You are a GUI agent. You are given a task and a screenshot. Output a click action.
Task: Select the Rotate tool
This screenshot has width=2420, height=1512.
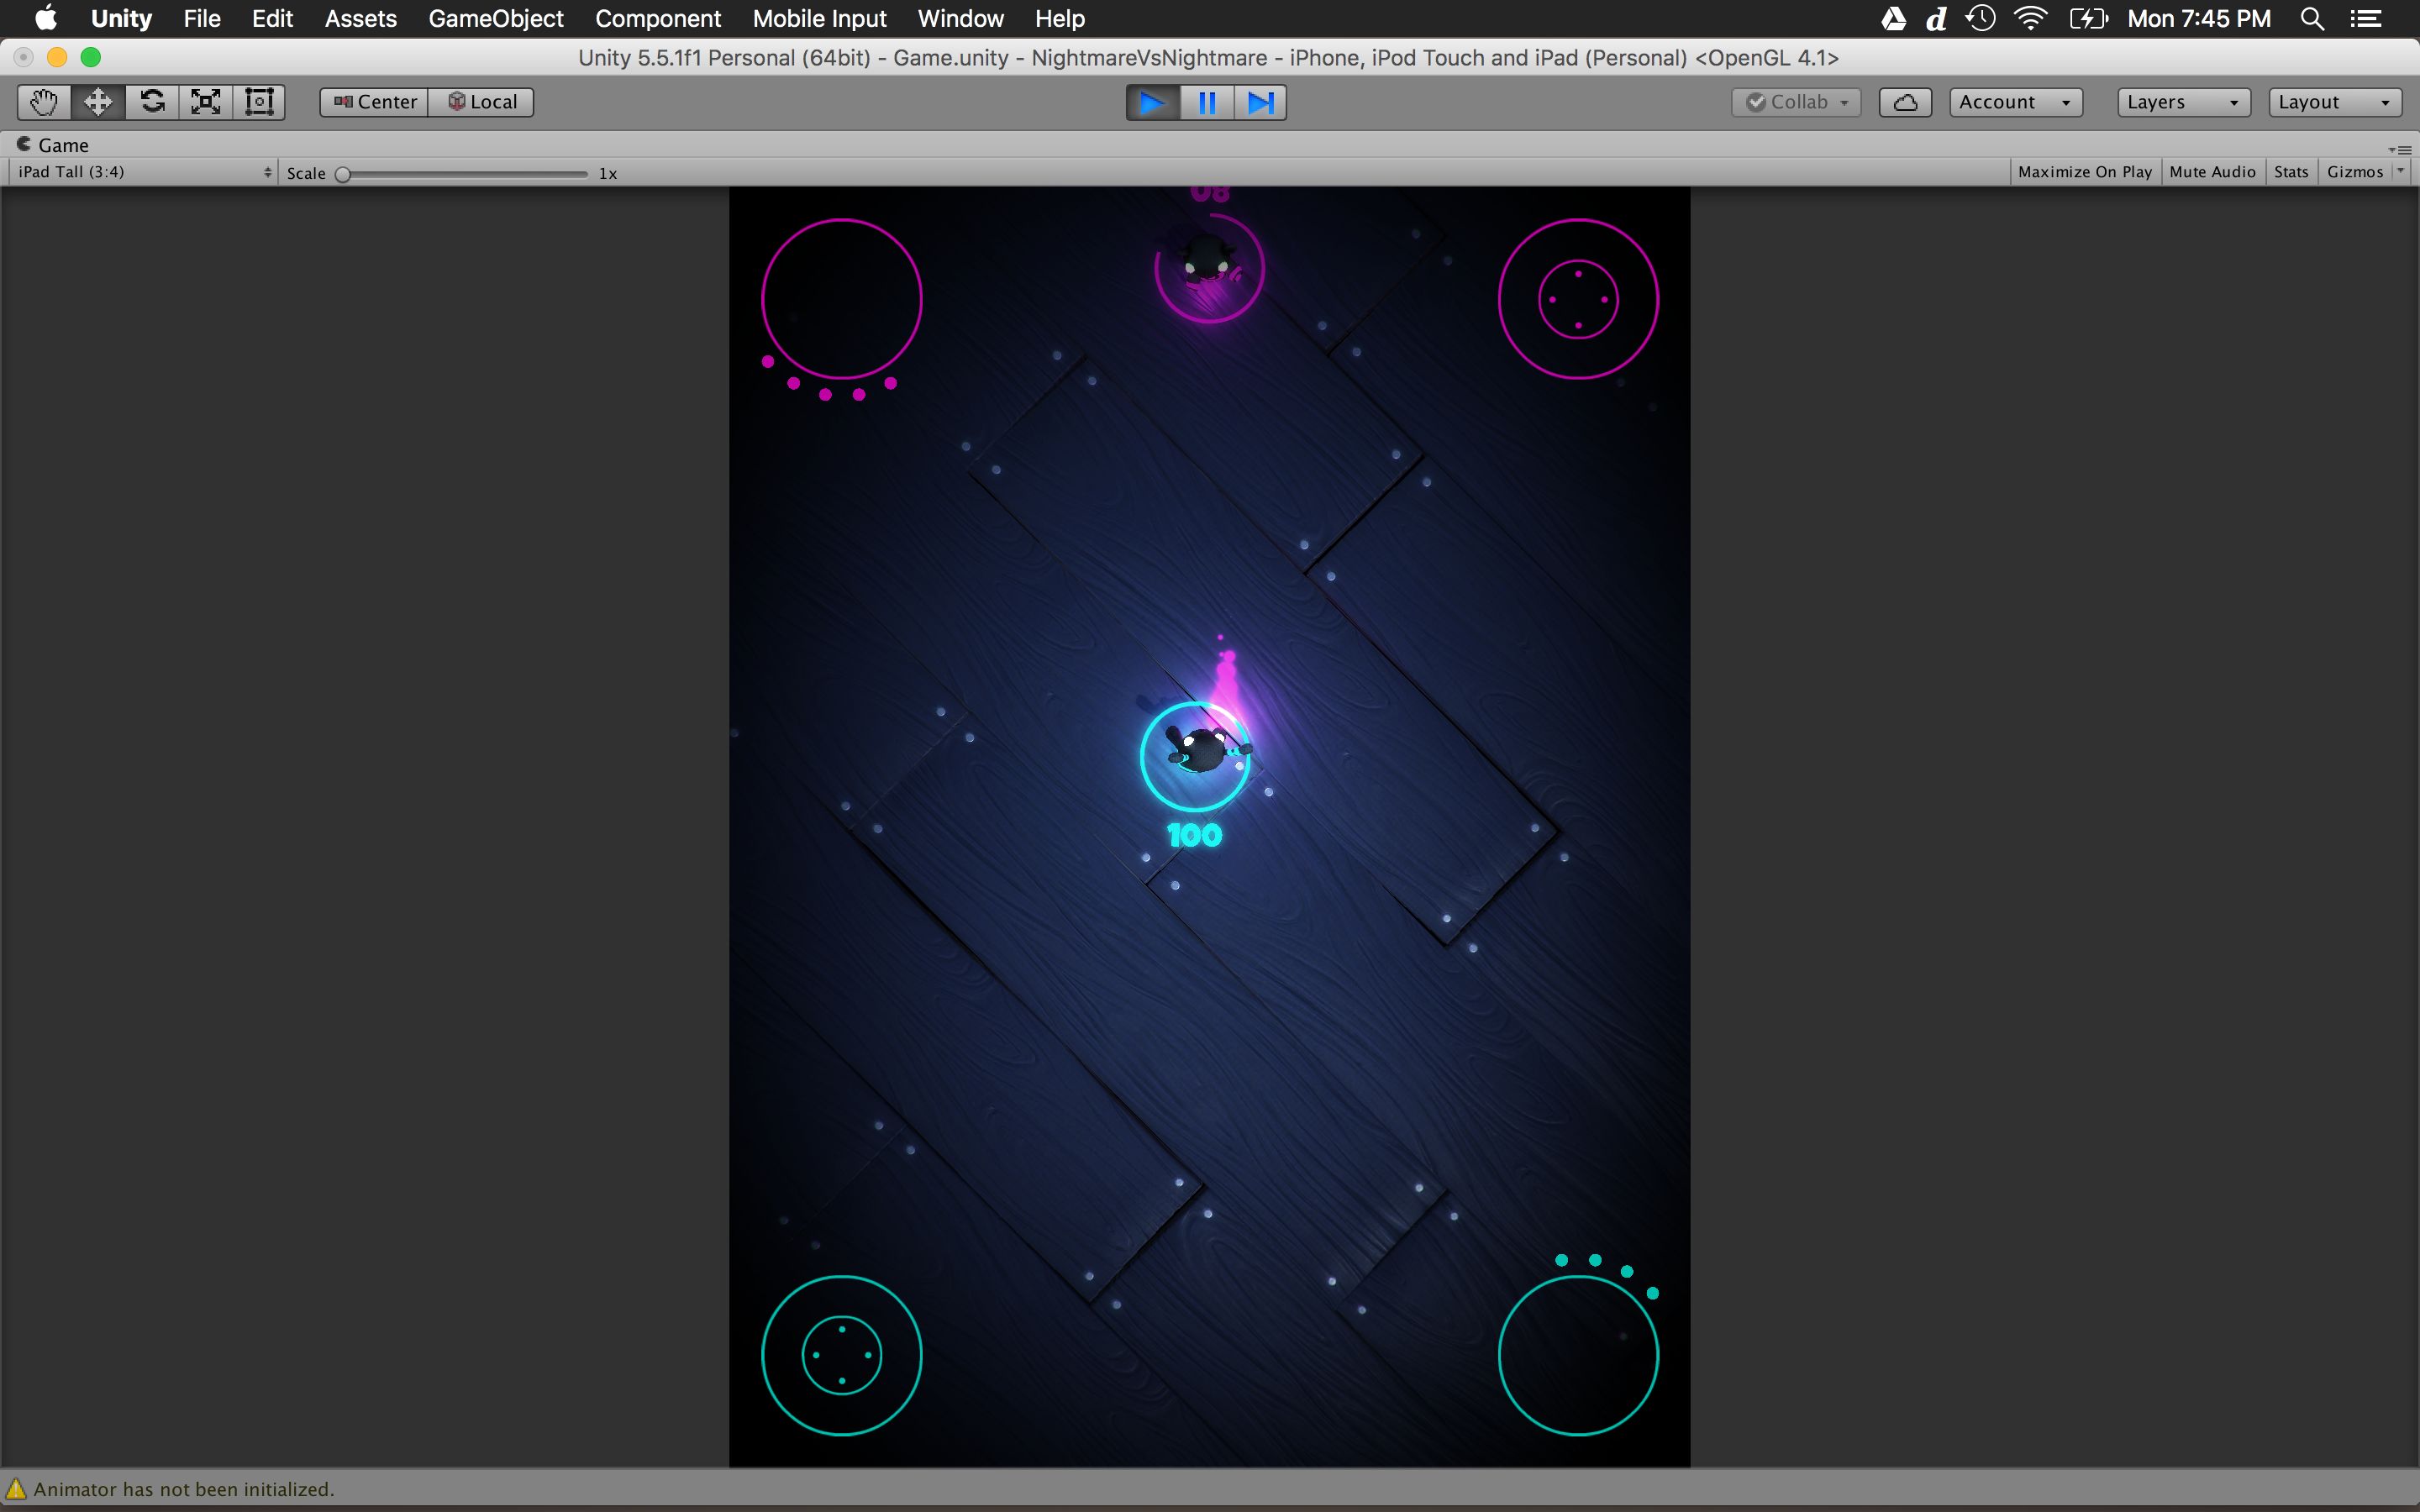click(x=152, y=102)
